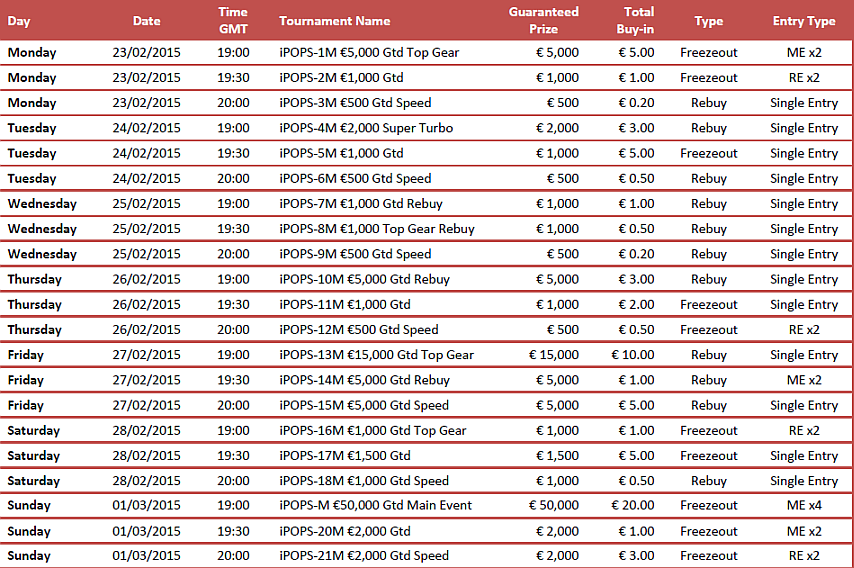Select 'iPOPS-5M €1,000 Gtd' tournament name
Screen dimensions: 854x568
pyautogui.click(x=341, y=154)
